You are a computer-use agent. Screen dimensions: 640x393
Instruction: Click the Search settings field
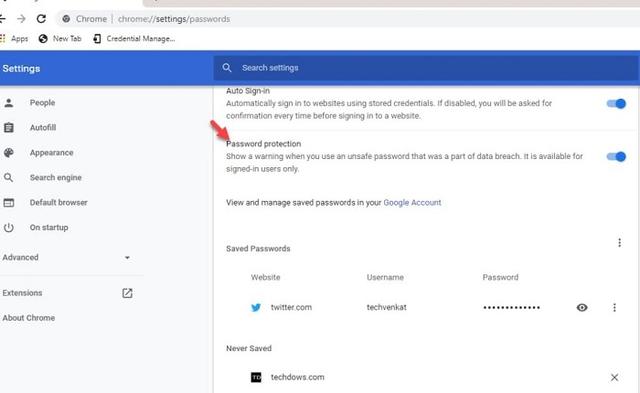tap(426, 68)
